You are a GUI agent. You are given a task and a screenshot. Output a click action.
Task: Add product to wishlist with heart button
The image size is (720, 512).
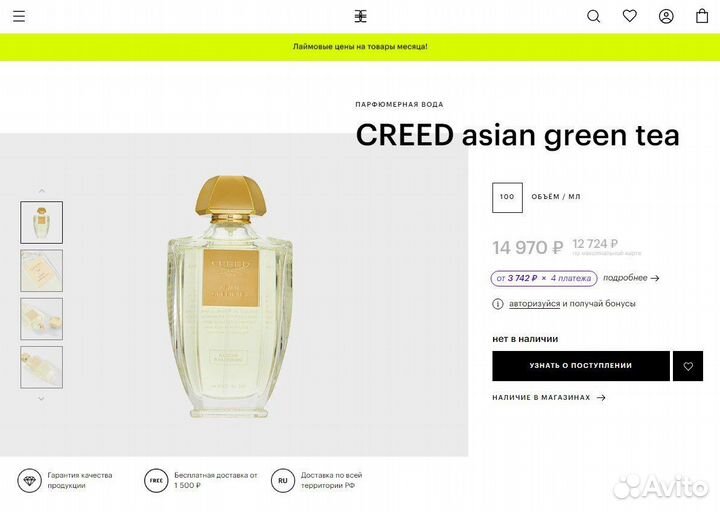[x=687, y=366]
